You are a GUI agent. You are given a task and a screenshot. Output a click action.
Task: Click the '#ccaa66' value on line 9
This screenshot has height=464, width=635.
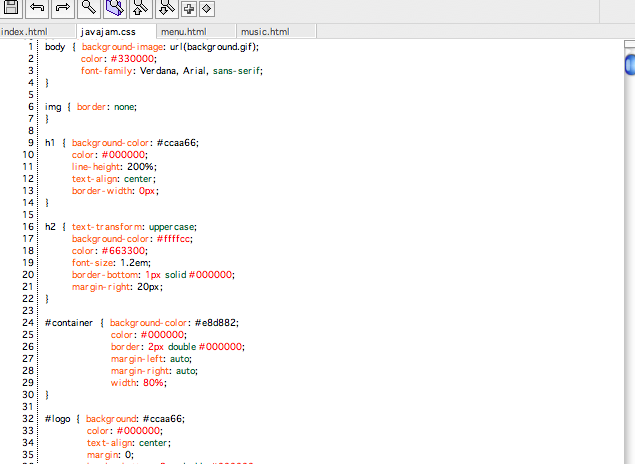[x=176, y=143]
